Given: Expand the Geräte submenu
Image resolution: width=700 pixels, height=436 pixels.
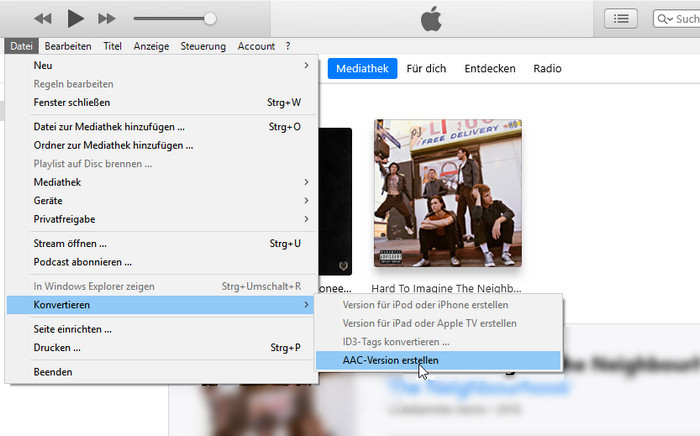Looking at the screenshot, I should [x=161, y=201].
